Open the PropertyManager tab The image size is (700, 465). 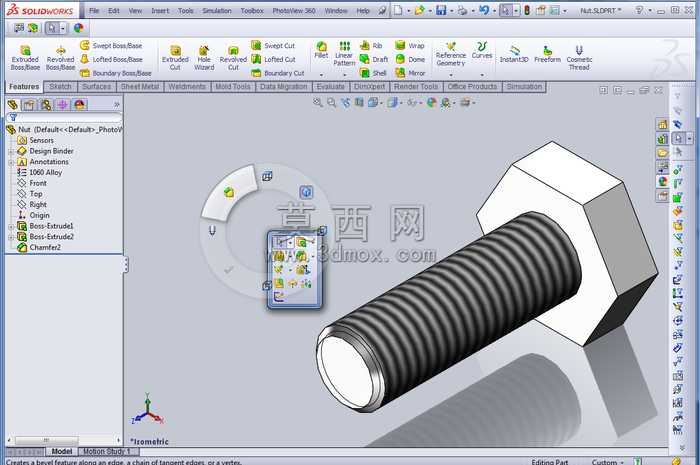[x=29, y=105]
